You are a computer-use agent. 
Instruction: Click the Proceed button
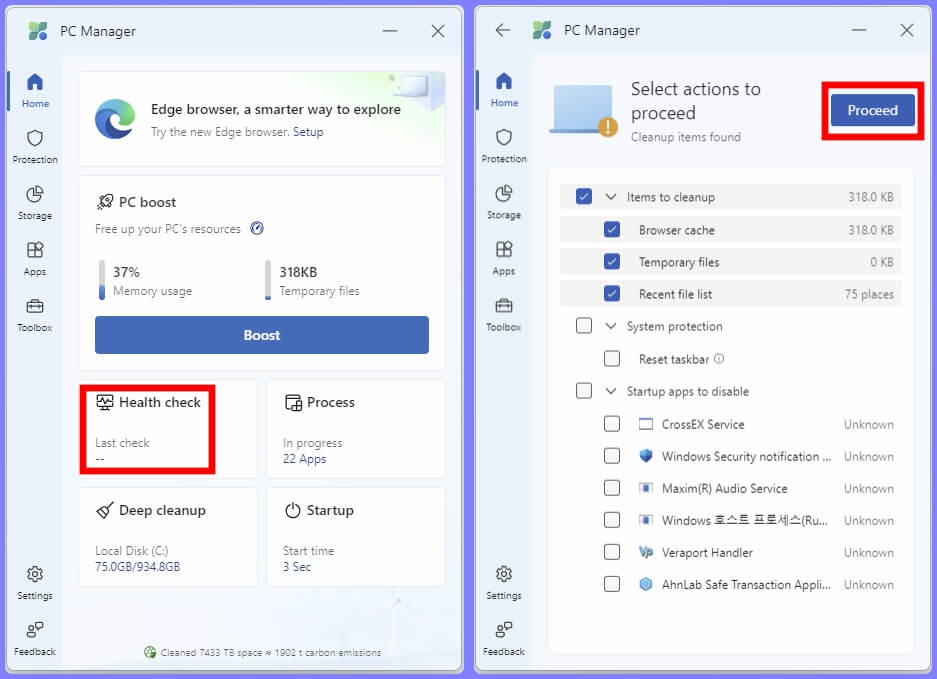coord(872,110)
